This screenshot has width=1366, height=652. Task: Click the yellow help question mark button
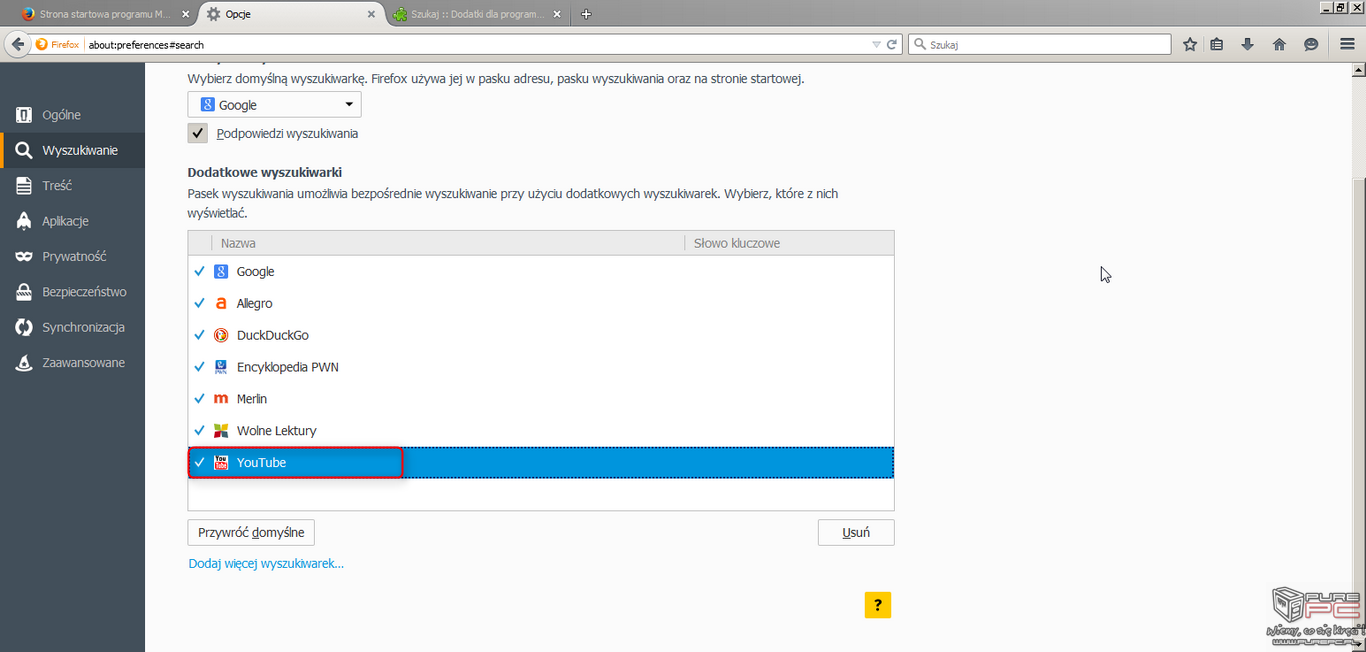click(x=878, y=605)
